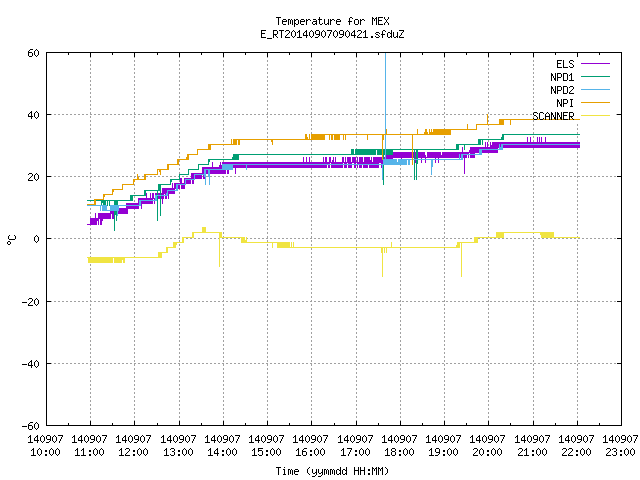Click the x-axis tick label 15:00
The image size is (640, 480).
[267, 452]
